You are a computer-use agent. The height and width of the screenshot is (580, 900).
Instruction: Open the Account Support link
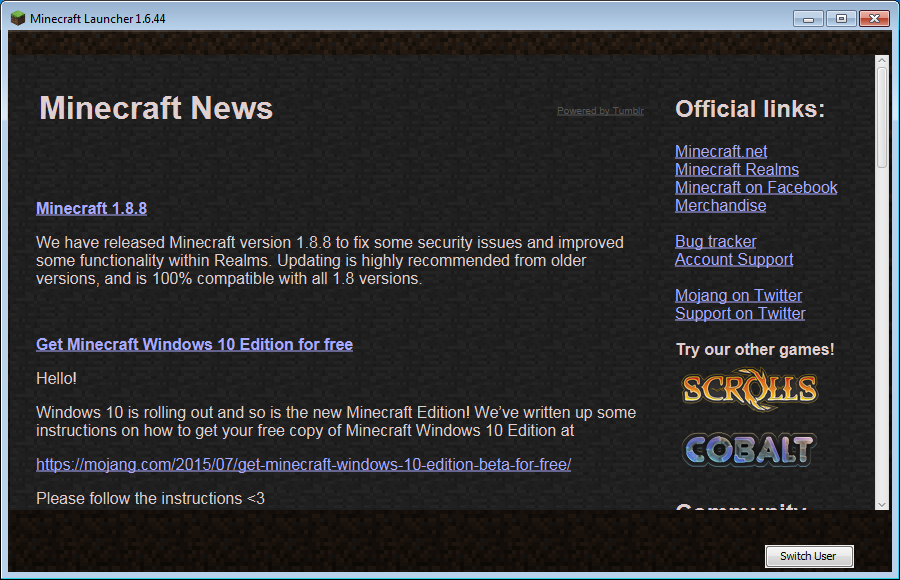click(734, 260)
